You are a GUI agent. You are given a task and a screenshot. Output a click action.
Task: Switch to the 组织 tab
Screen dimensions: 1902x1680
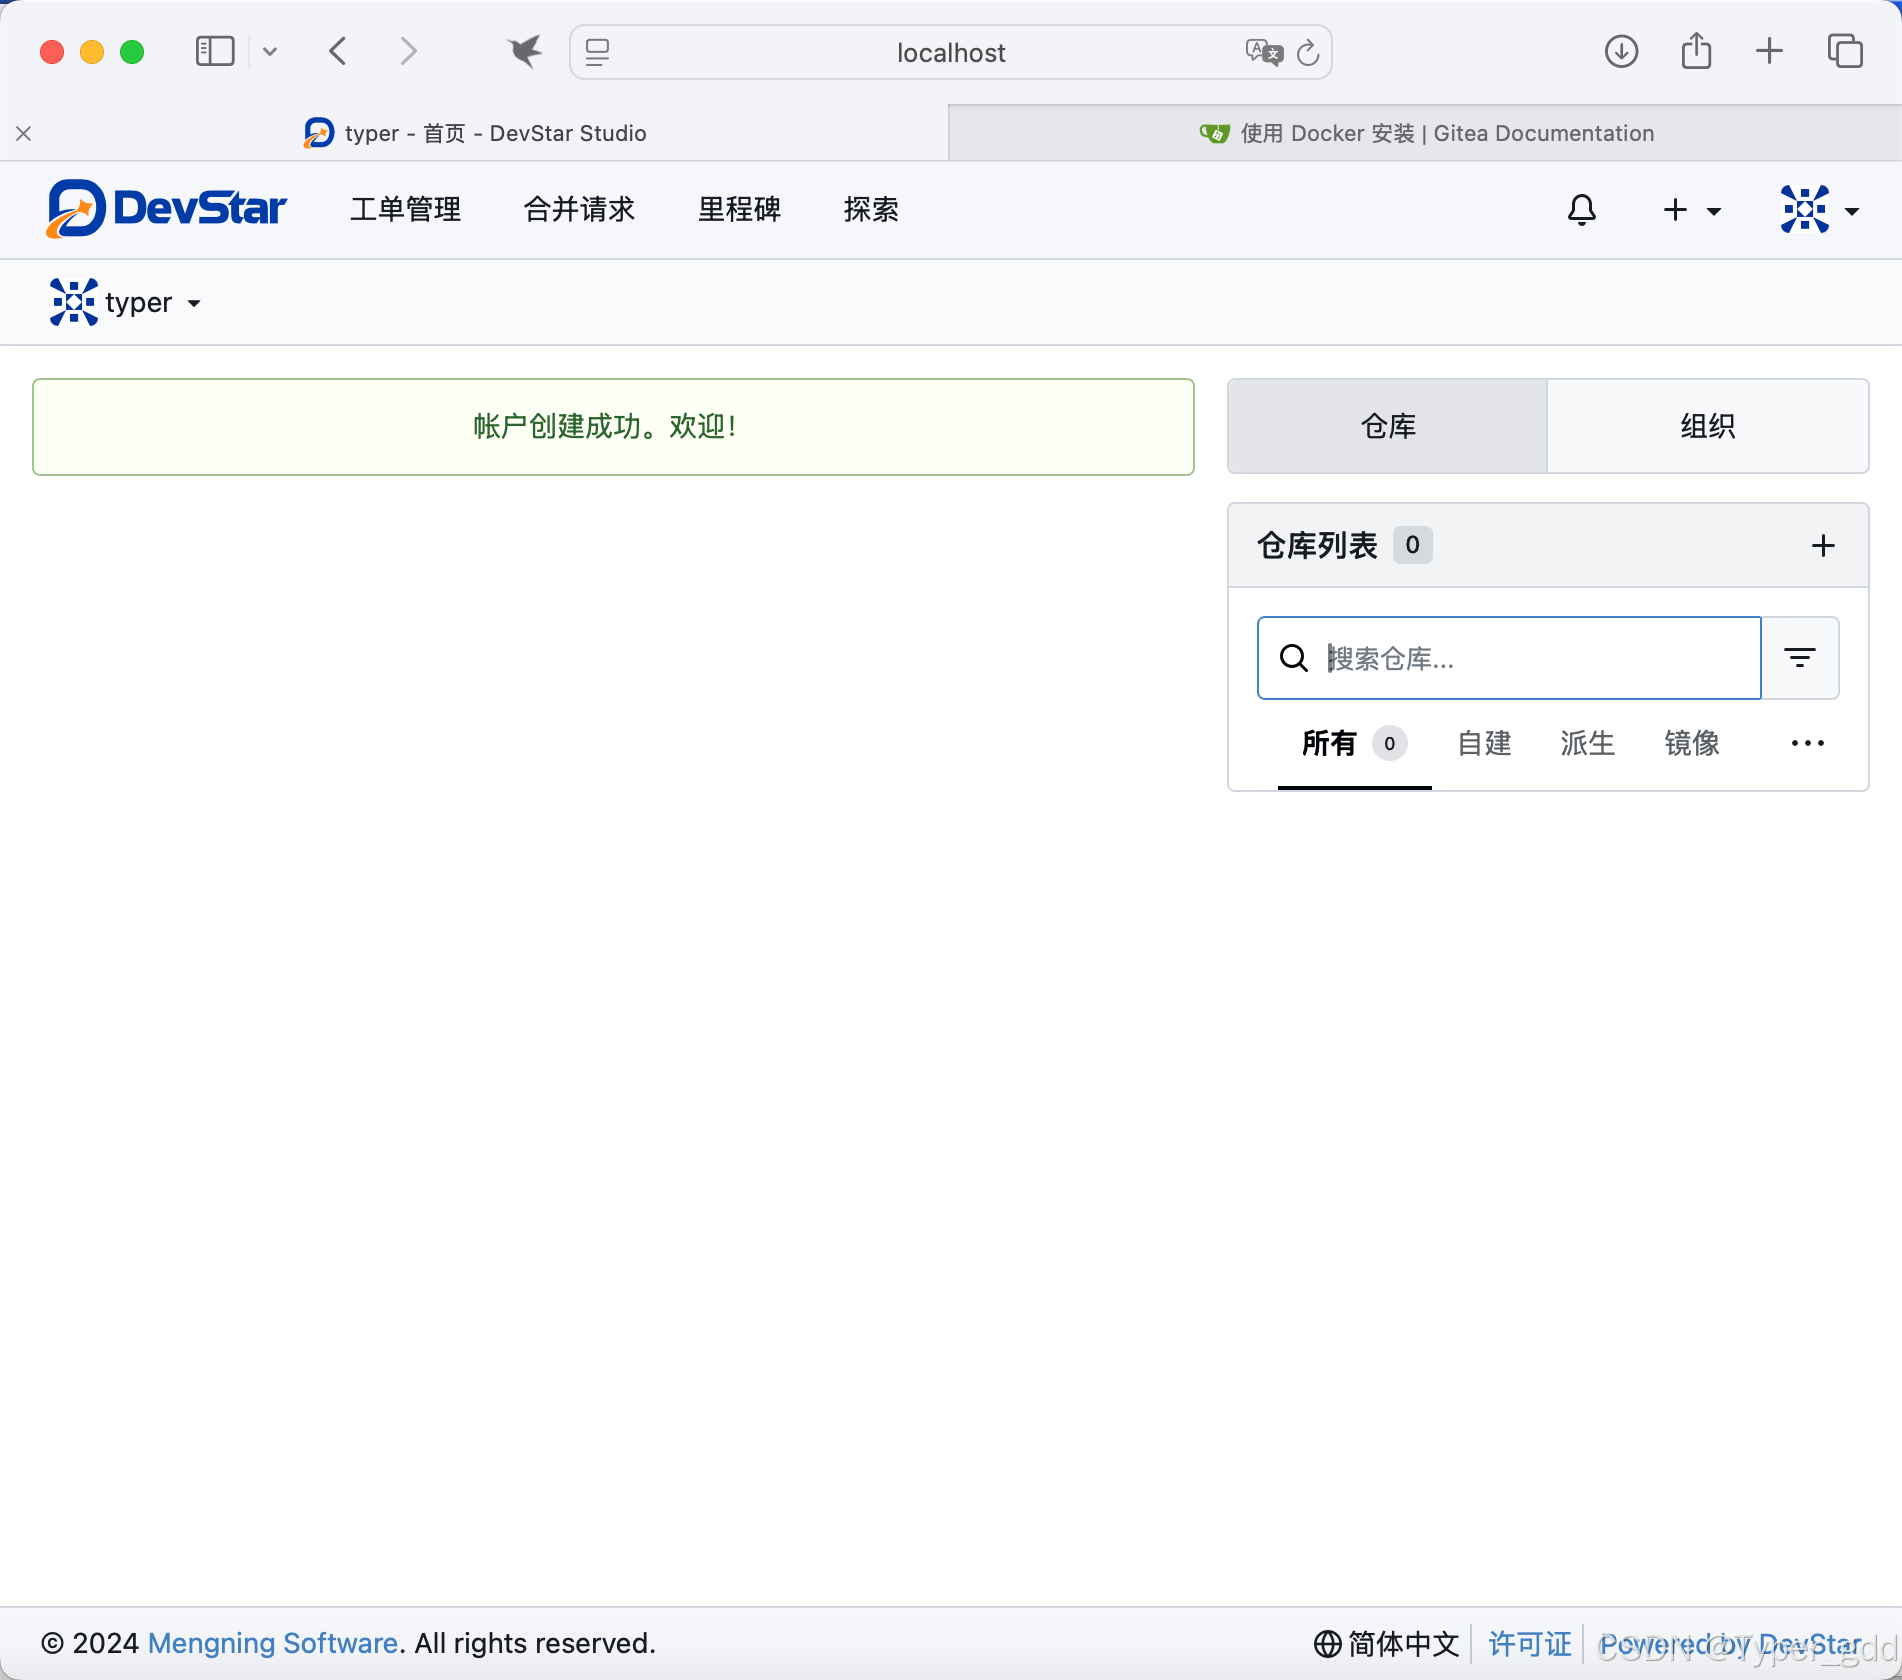pyautogui.click(x=1708, y=426)
